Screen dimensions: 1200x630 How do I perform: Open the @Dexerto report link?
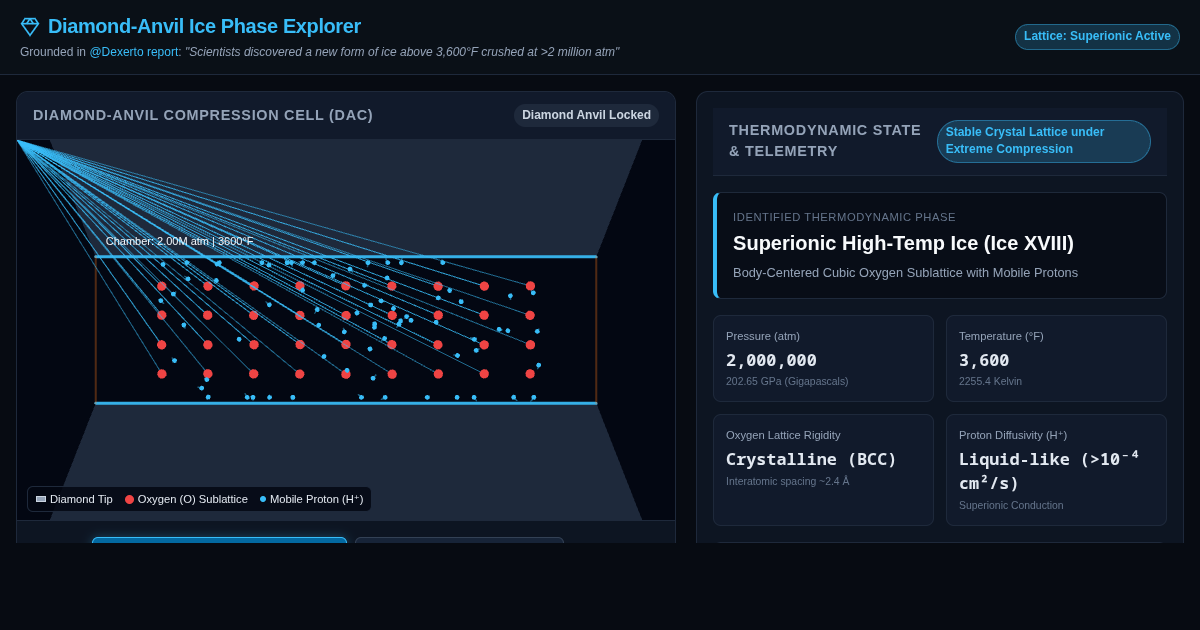pos(135,52)
